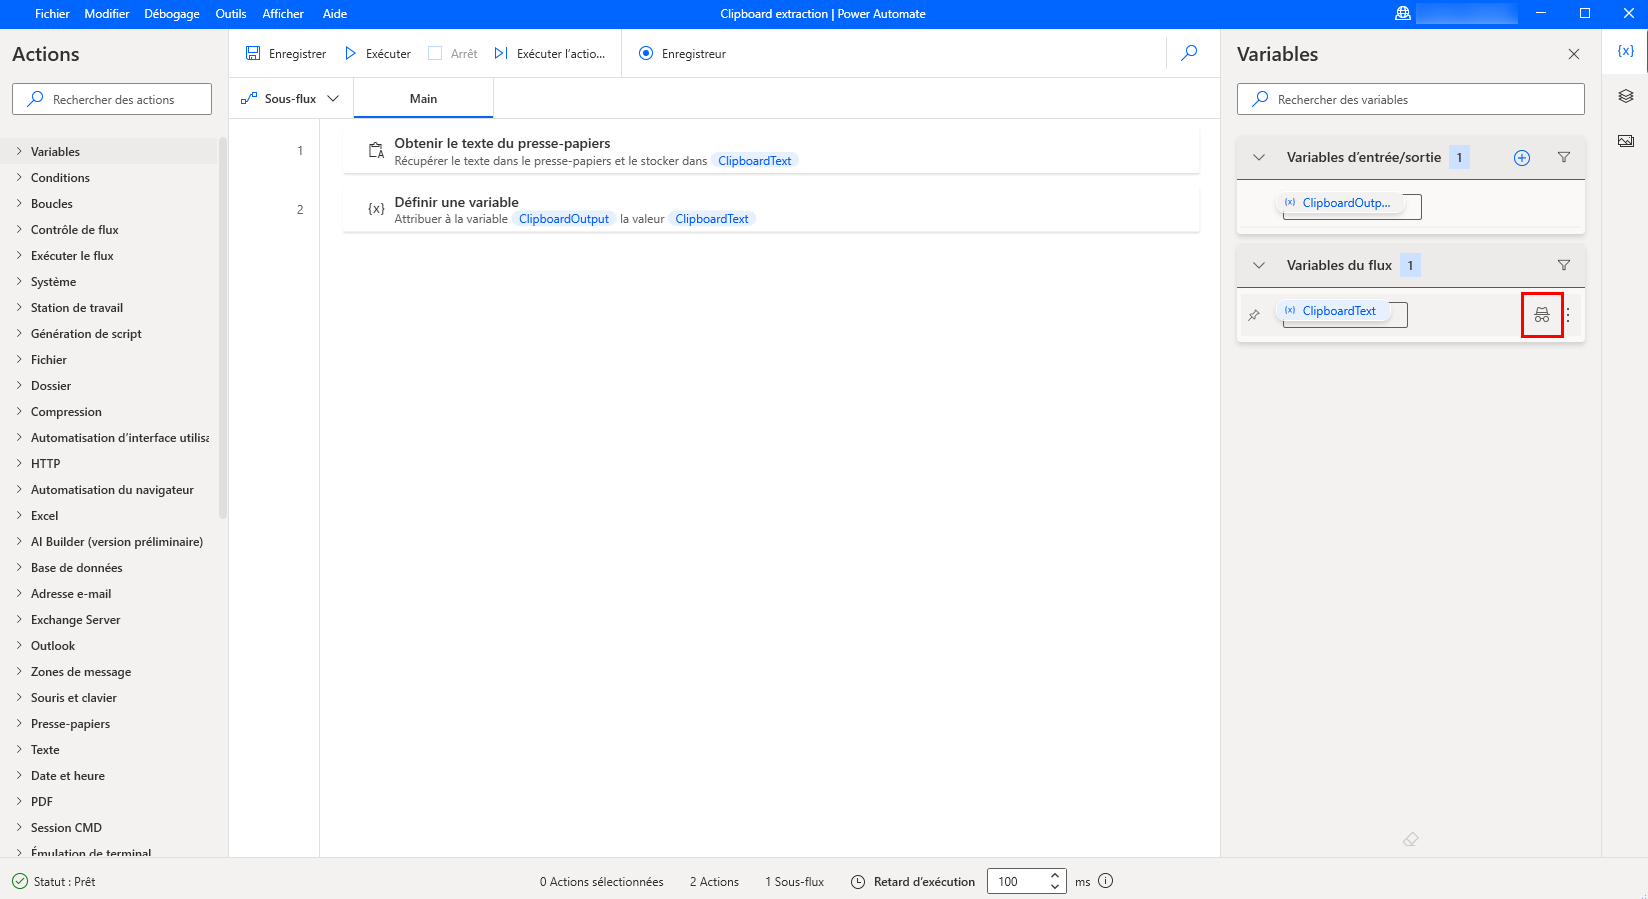This screenshot has width=1648, height=899.
Task: Select action 2 variable {x} icon
Action: click(x=376, y=209)
